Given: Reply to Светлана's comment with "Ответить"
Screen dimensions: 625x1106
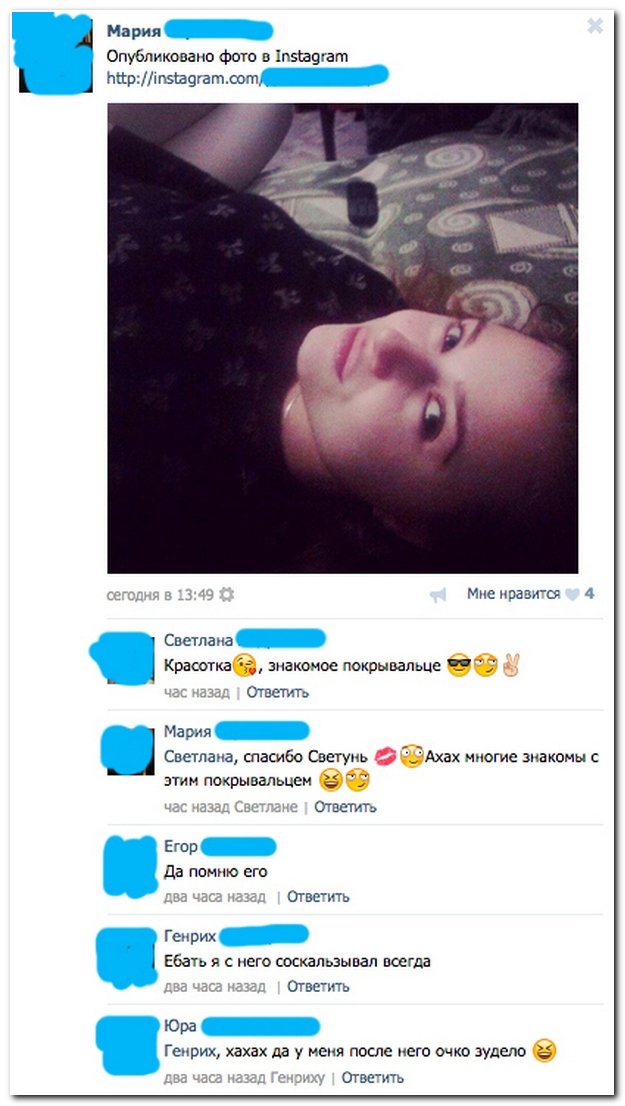Looking at the screenshot, I should pos(277,692).
